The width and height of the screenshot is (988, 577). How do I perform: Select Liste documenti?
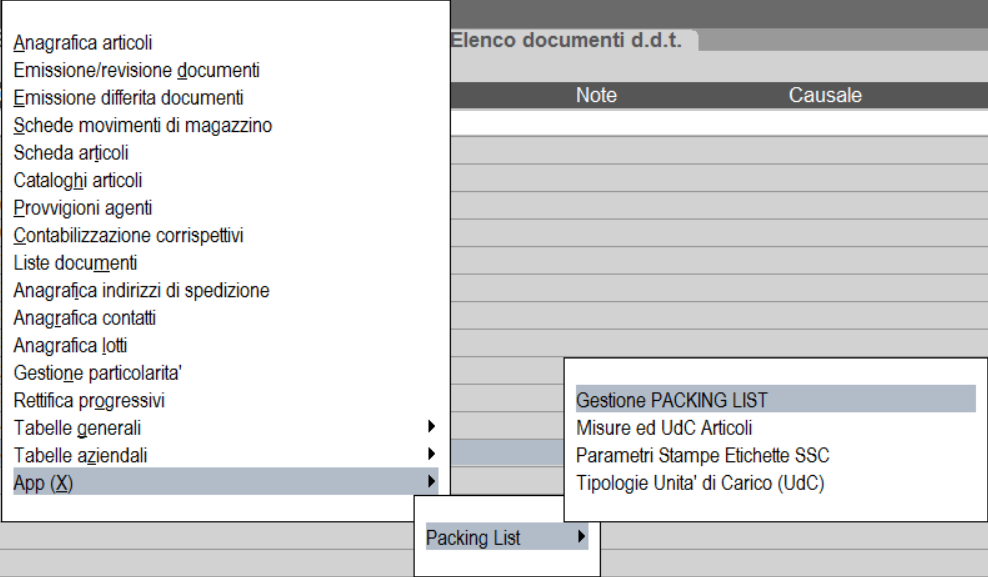click(x=76, y=264)
